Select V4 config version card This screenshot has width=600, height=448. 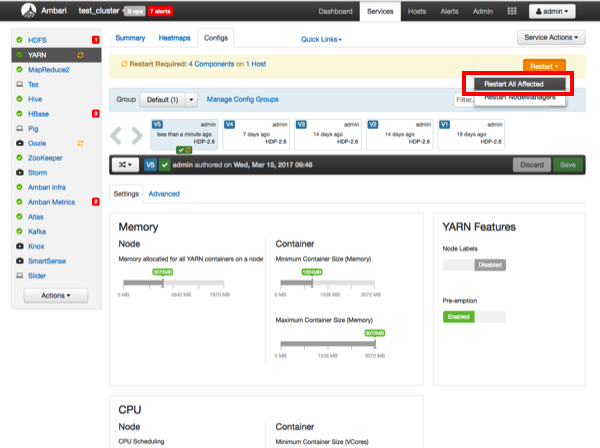[x=256, y=134]
